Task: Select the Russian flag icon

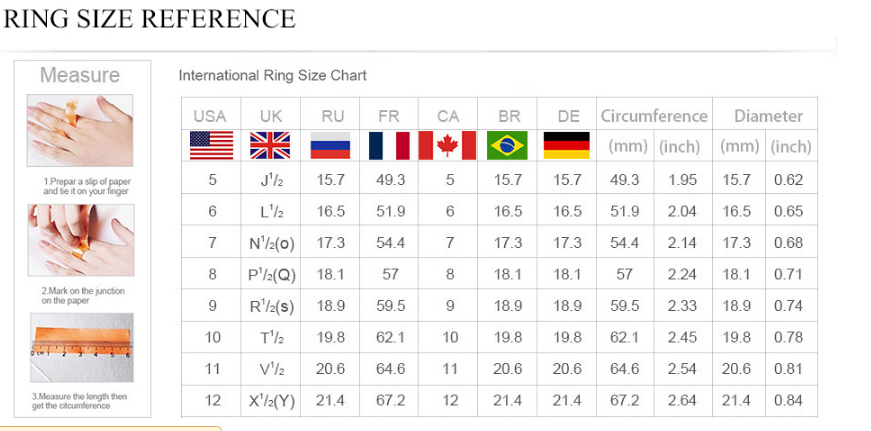Action: pyautogui.click(x=330, y=146)
